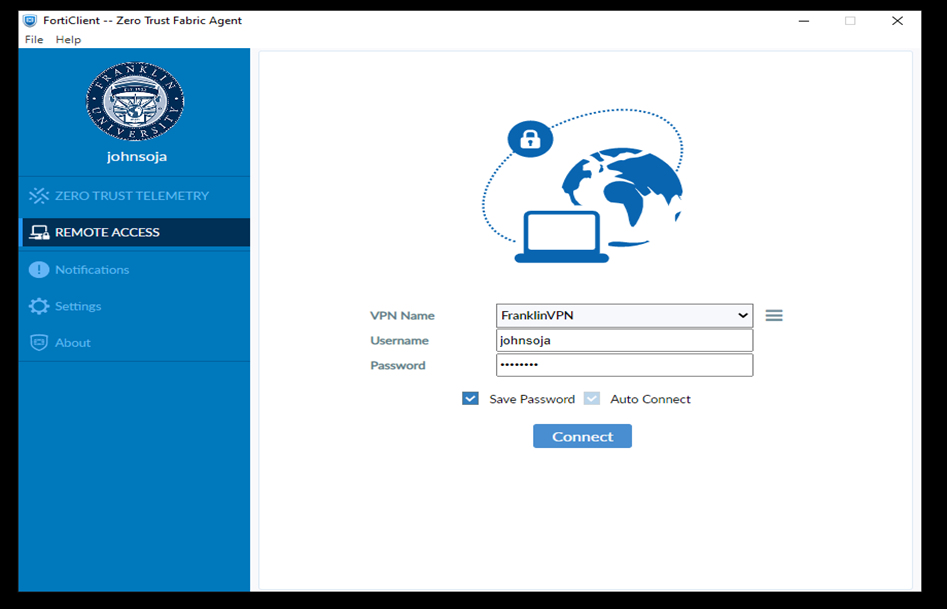Click the Password label

click(x=397, y=365)
